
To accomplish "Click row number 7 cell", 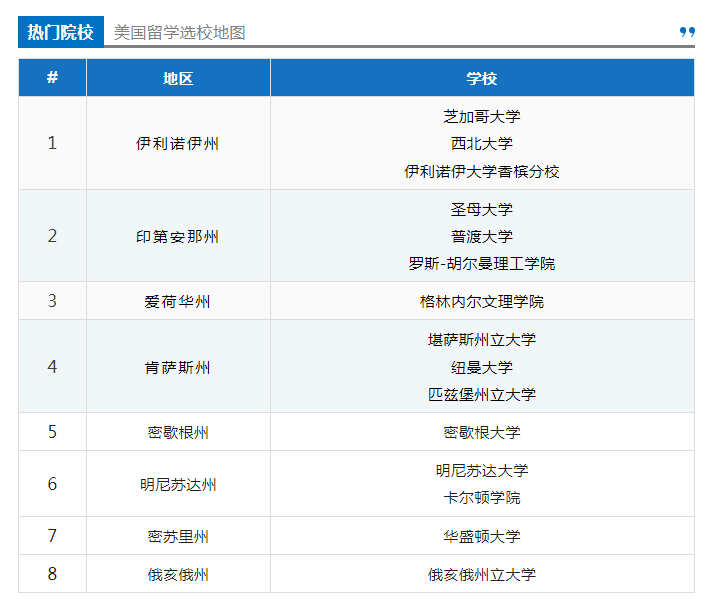I will point(52,536).
